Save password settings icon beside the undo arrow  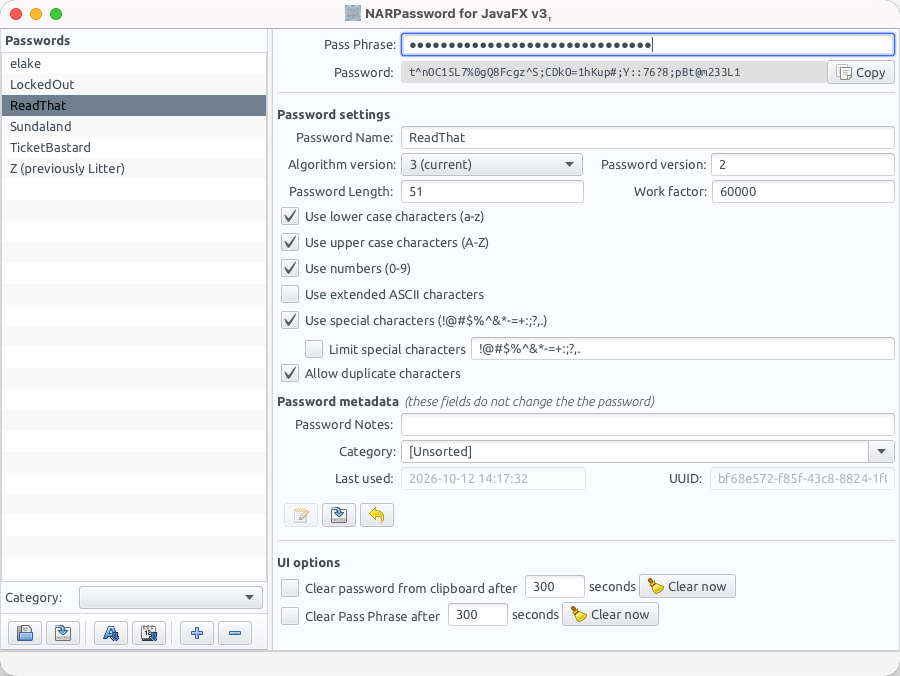pyautogui.click(x=339, y=515)
